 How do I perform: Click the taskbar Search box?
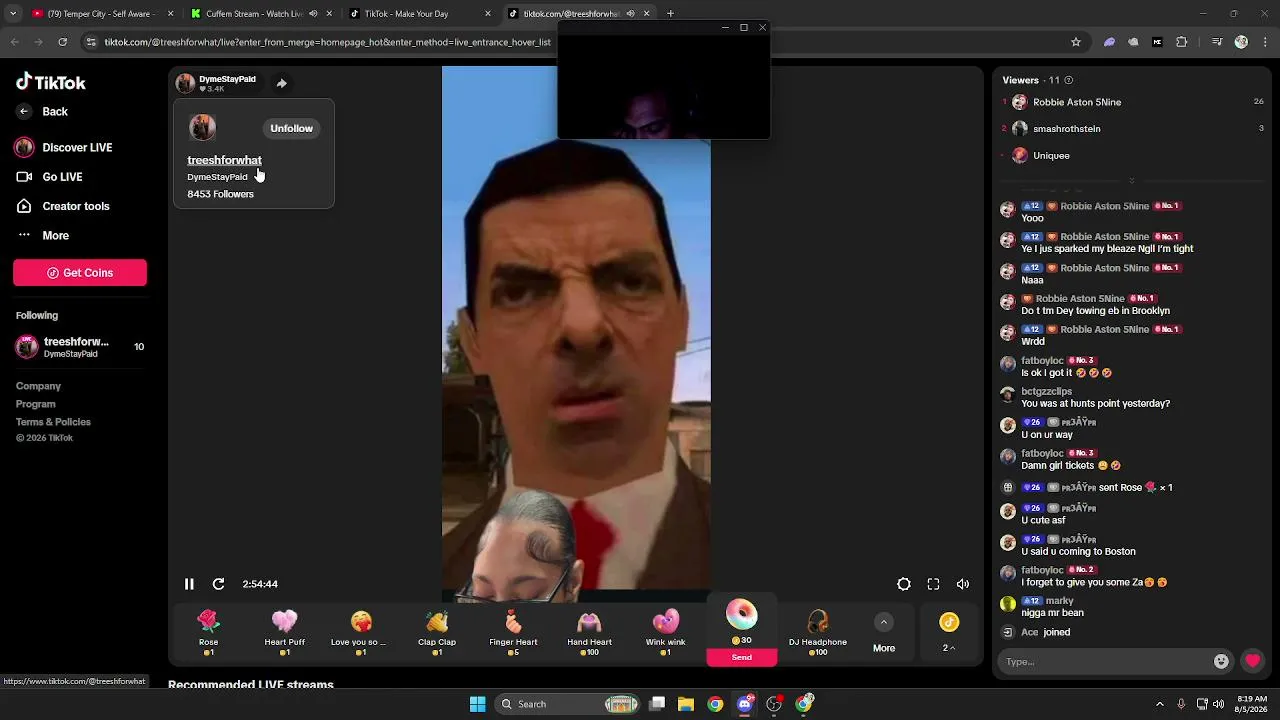click(x=567, y=704)
